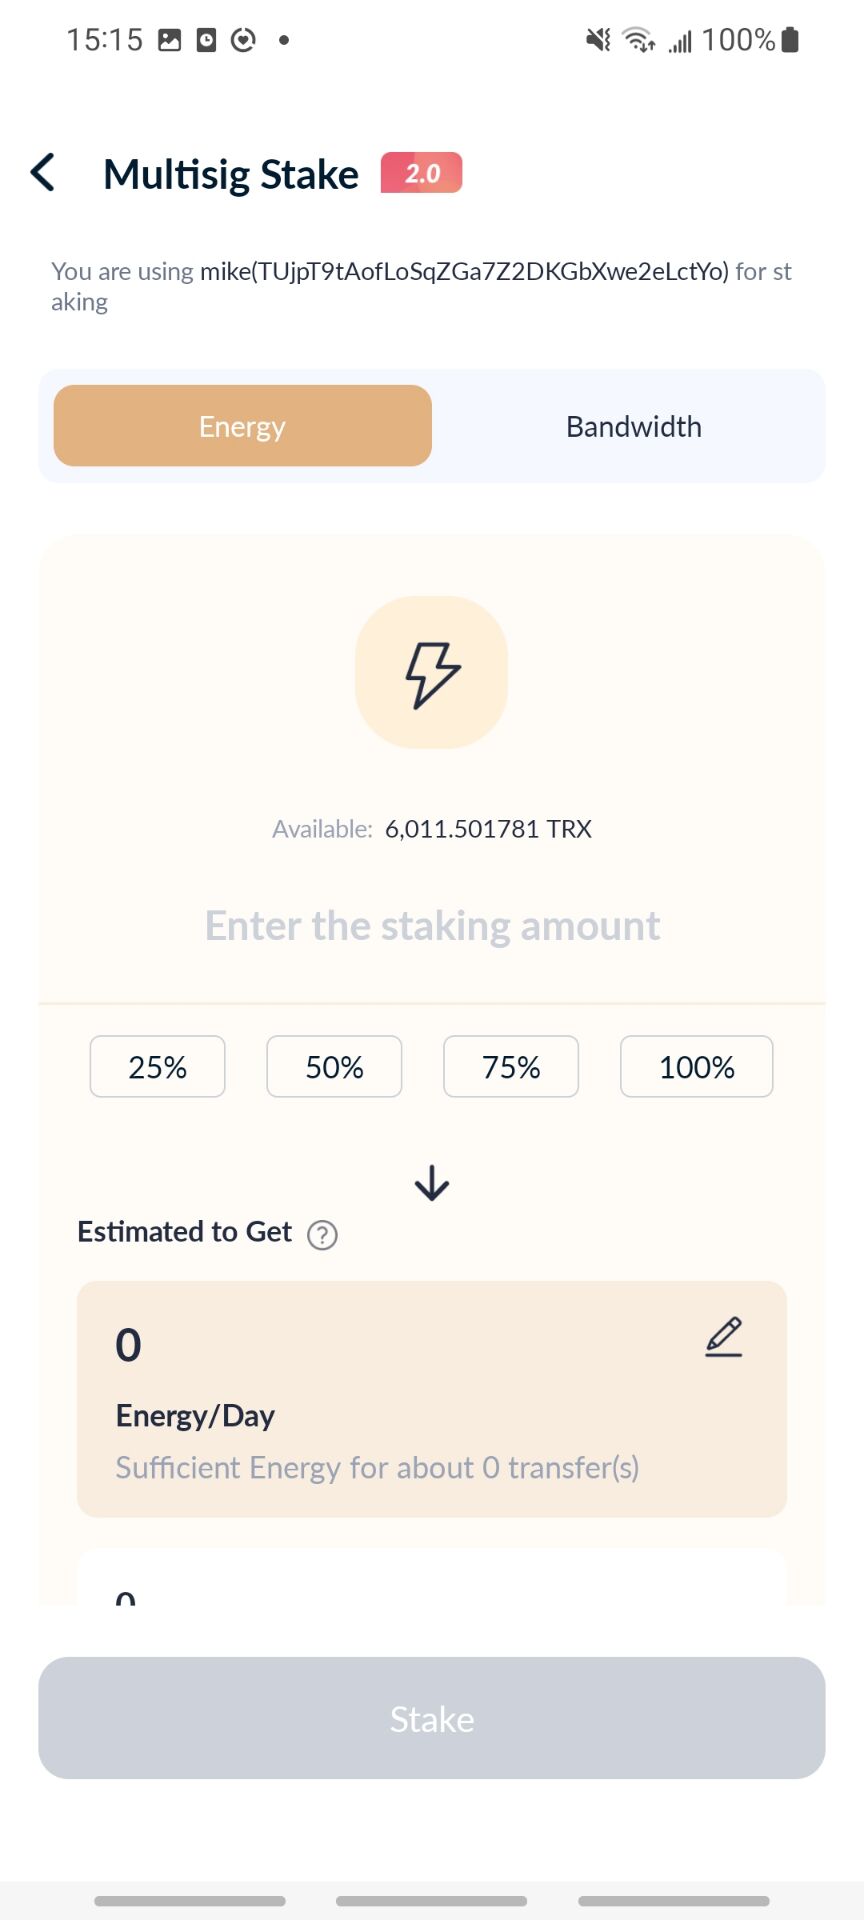Tap the mike wallet address text

pos(464,271)
